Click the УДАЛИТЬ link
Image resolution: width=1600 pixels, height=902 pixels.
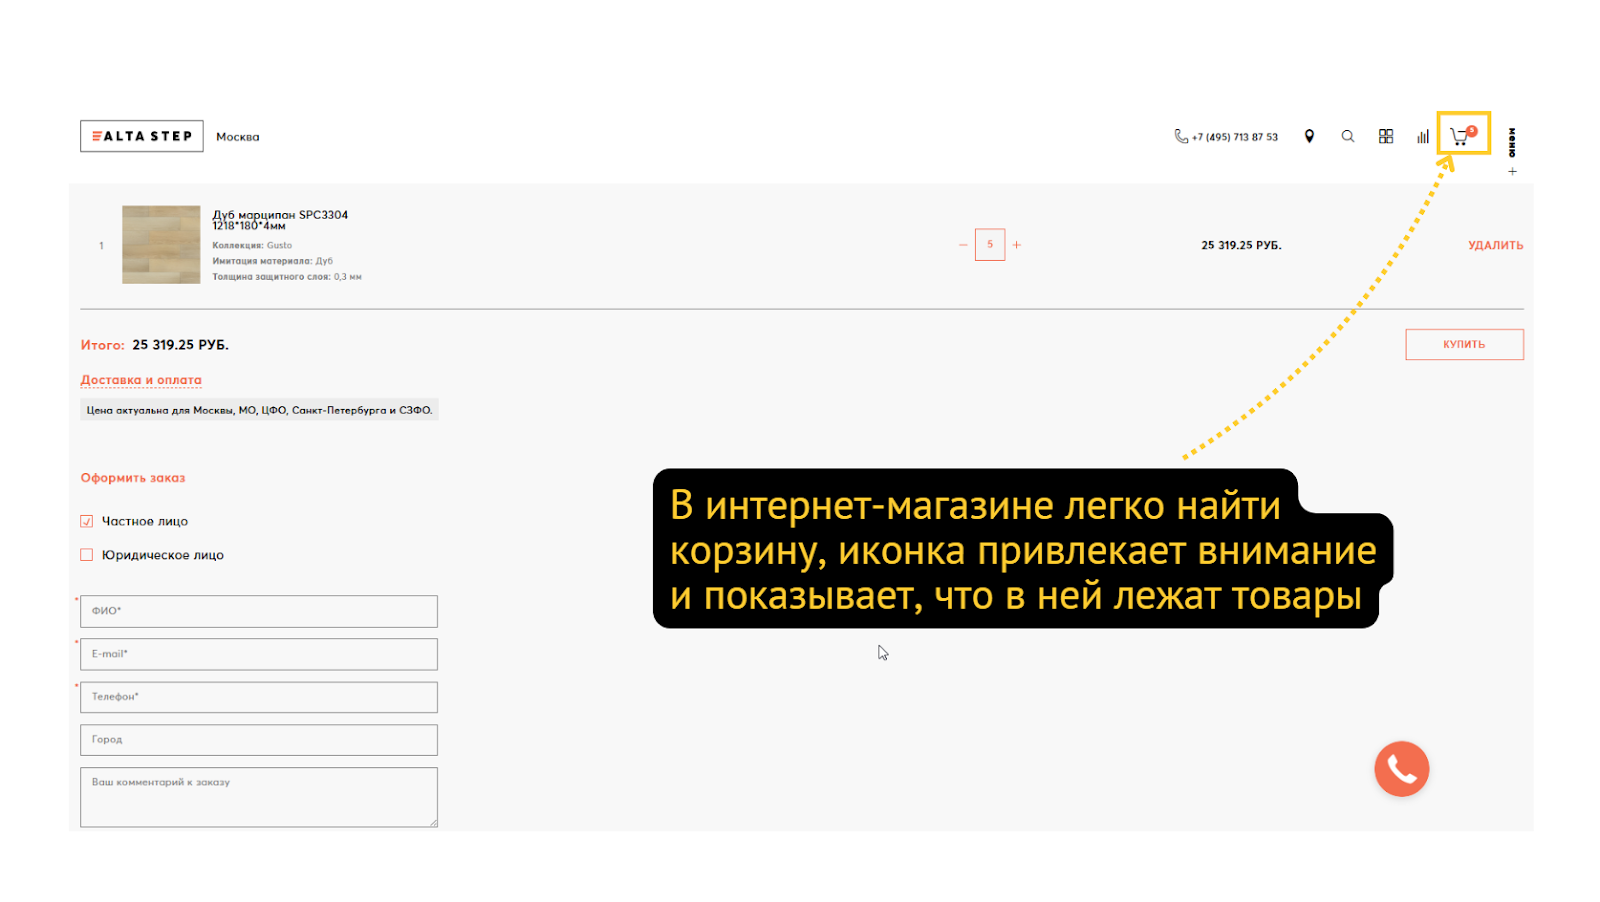1495,245
